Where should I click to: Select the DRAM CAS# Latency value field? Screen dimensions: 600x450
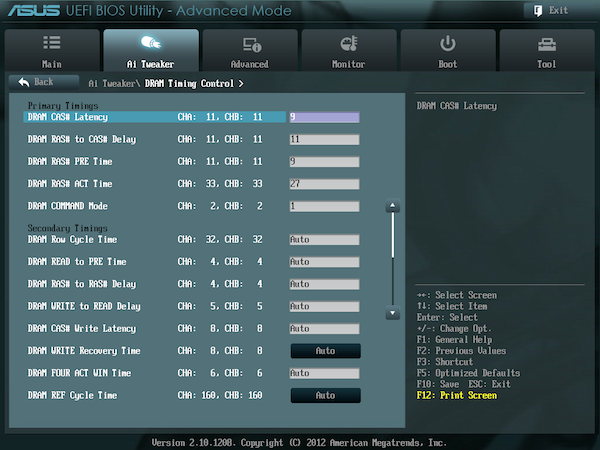tap(324, 117)
